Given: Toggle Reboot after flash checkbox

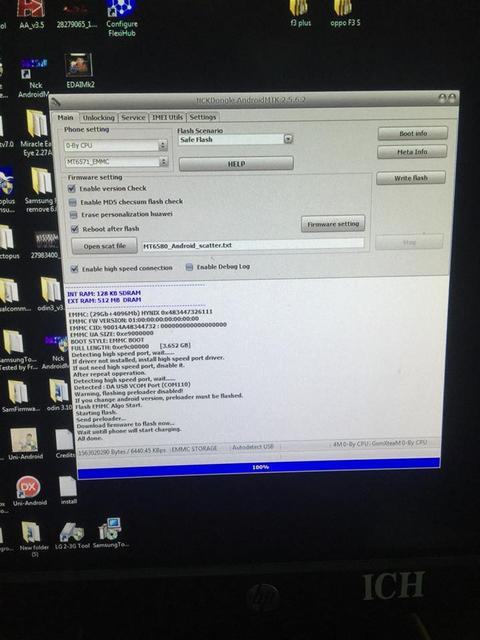Looking at the screenshot, I should coord(75,229).
